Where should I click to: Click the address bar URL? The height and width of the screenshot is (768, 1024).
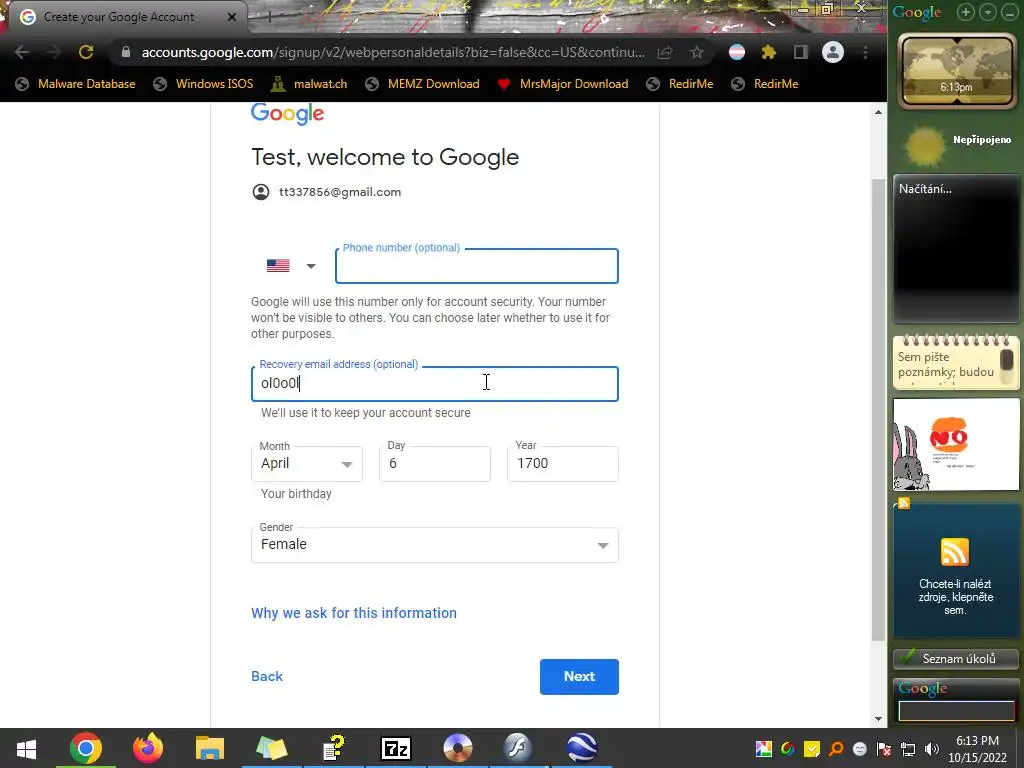(x=392, y=52)
